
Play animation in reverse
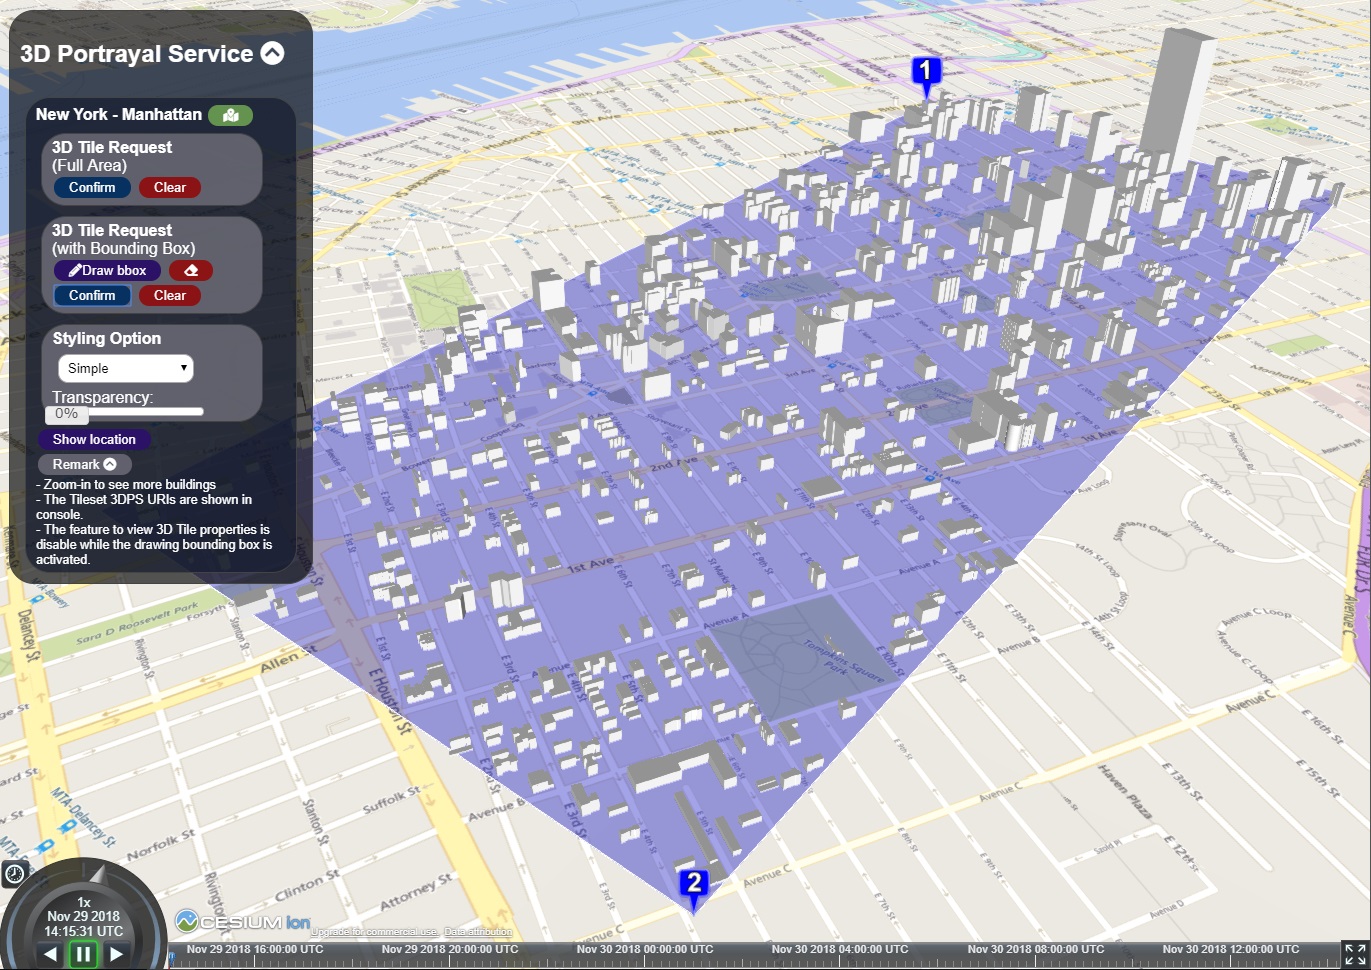click(x=50, y=954)
